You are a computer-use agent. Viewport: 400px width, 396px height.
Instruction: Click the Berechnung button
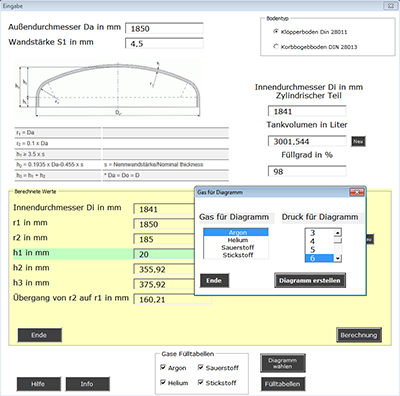(x=359, y=335)
